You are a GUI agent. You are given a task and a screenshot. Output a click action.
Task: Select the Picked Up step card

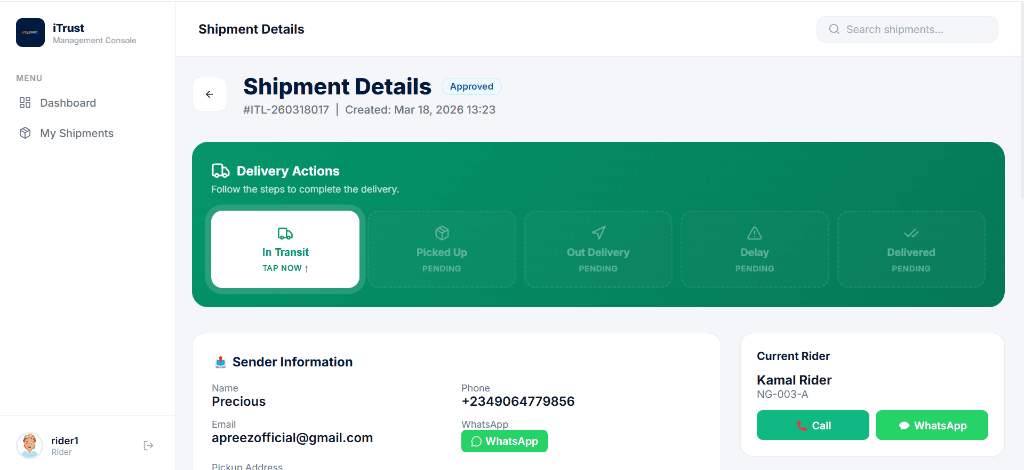tap(441, 249)
